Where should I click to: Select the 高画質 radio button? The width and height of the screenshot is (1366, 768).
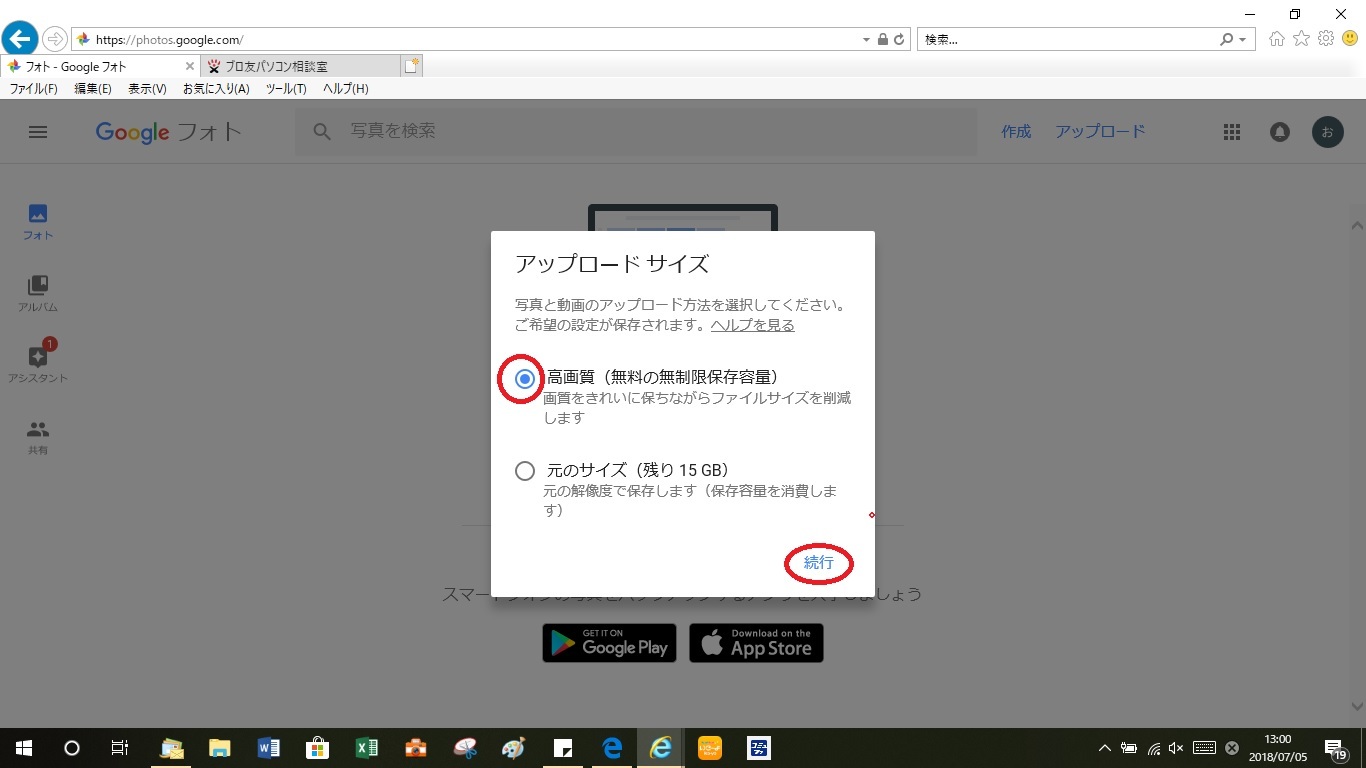click(525, 379)
